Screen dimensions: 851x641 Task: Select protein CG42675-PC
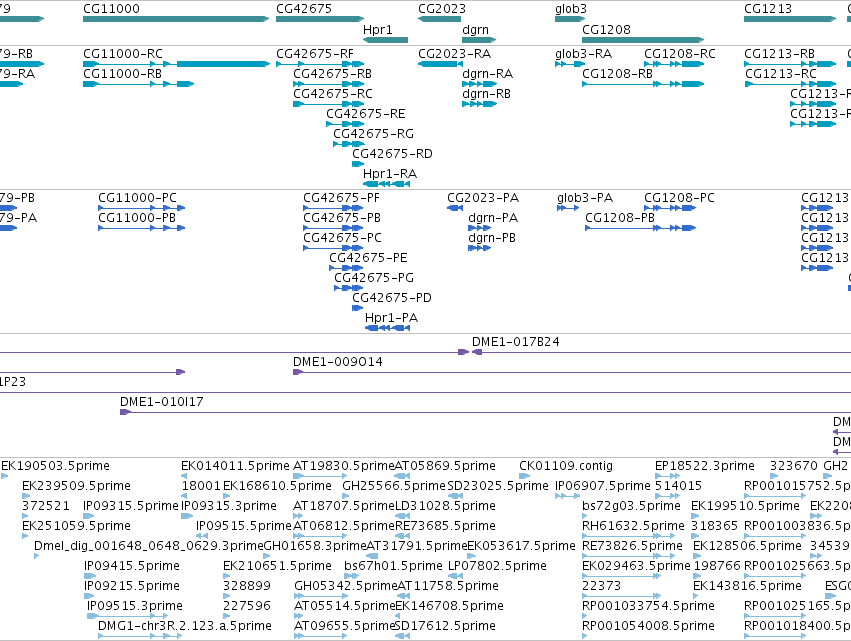(333, 247)
